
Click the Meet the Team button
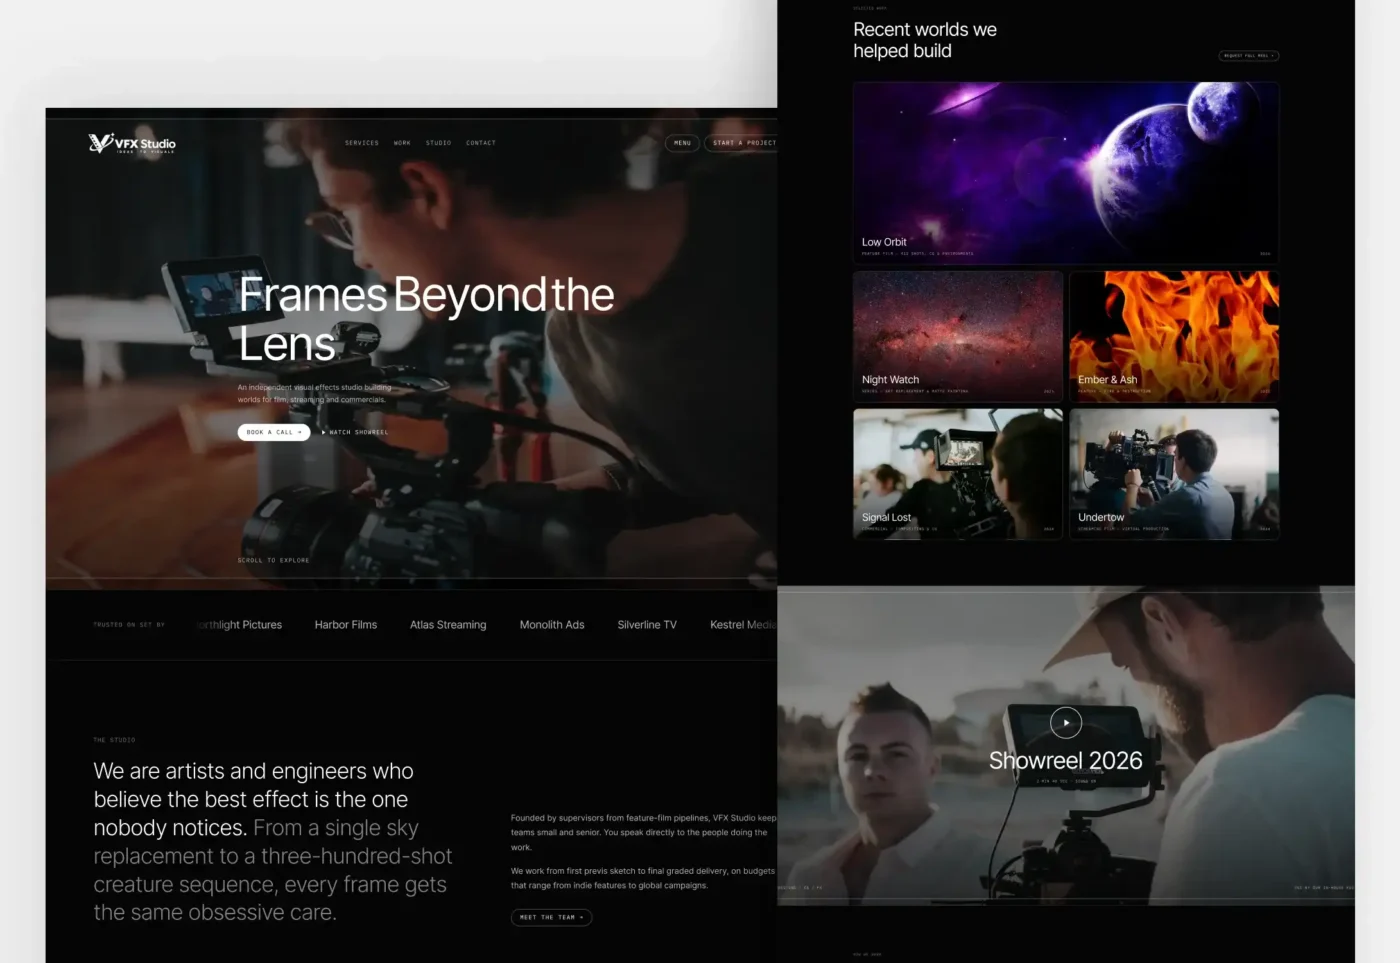pos(552,917)
